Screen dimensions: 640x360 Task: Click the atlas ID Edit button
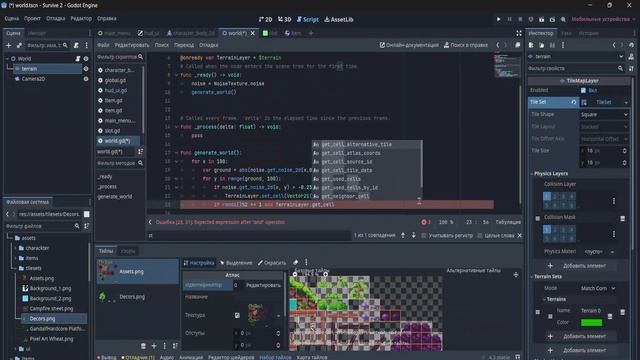pos(263,285)
